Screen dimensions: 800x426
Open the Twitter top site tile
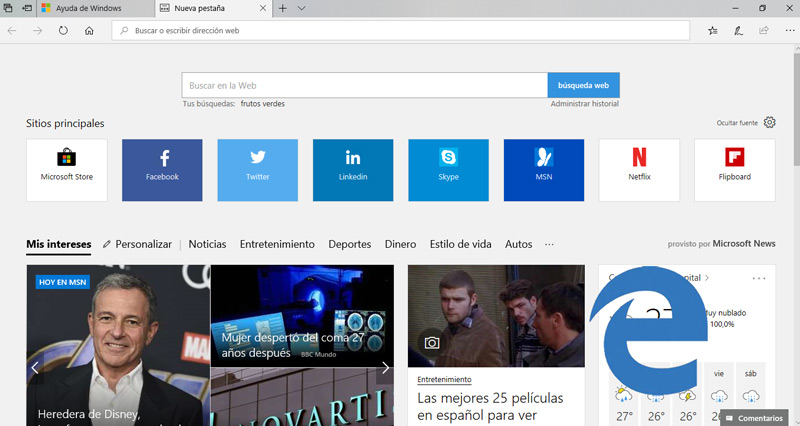[258, 170]
